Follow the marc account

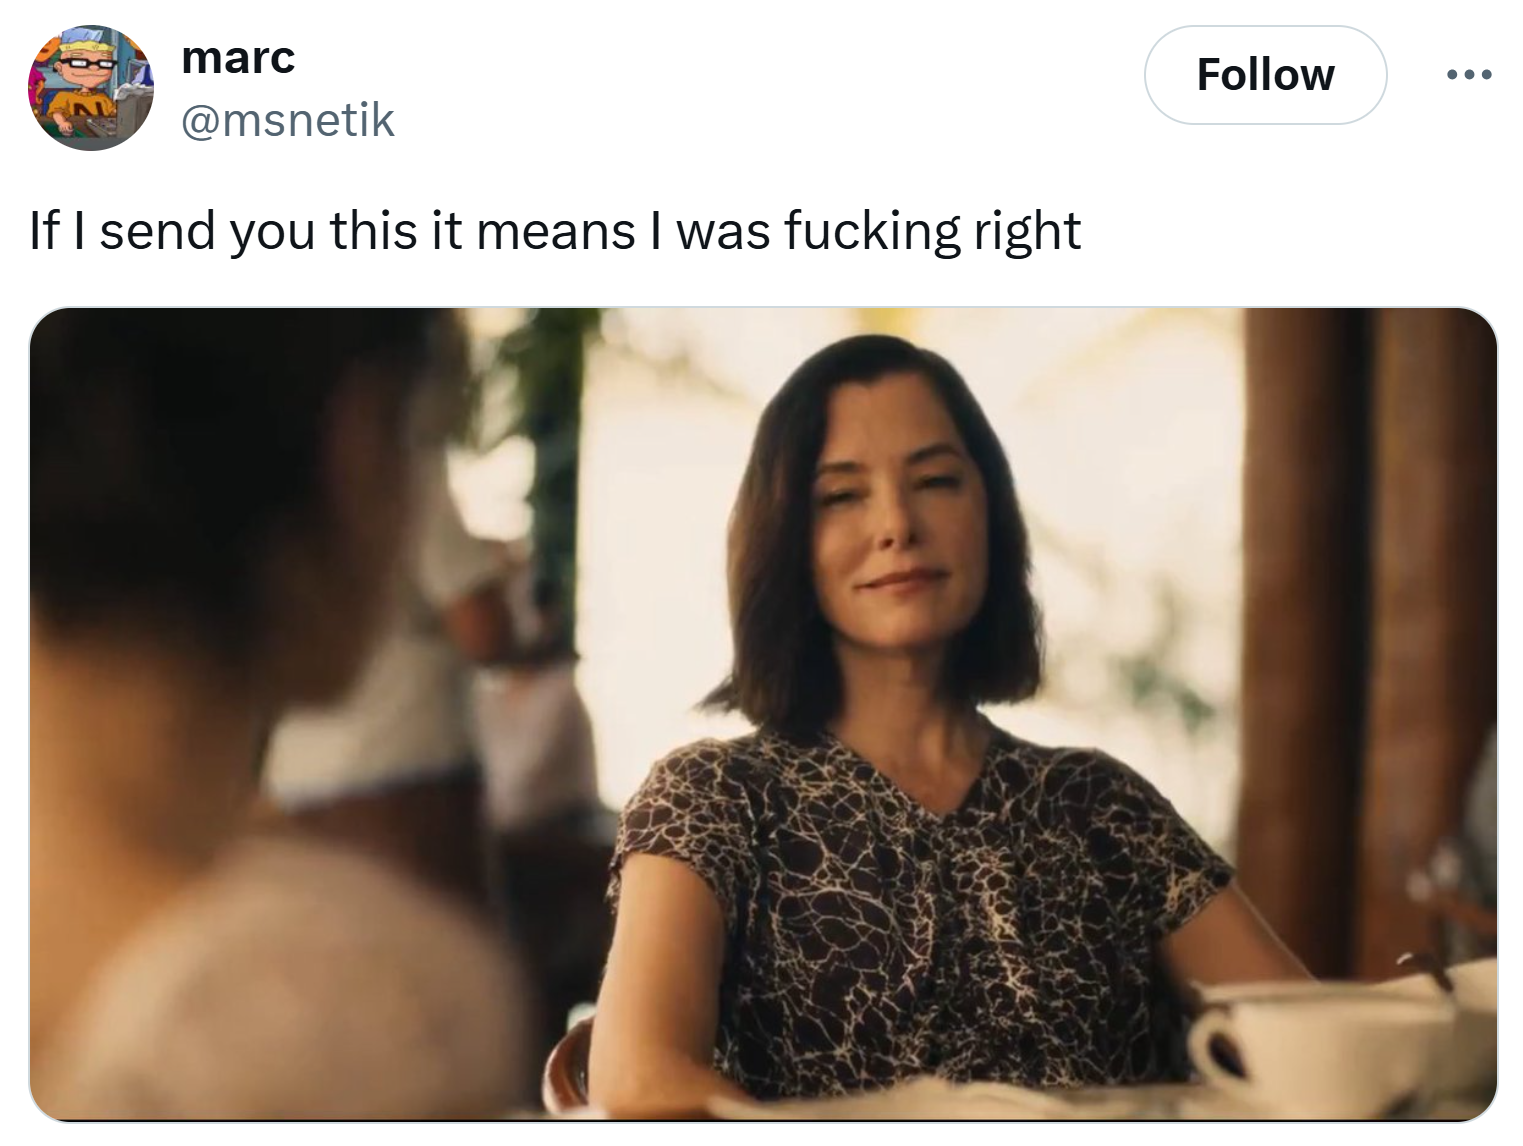[x=1265, y=75]
